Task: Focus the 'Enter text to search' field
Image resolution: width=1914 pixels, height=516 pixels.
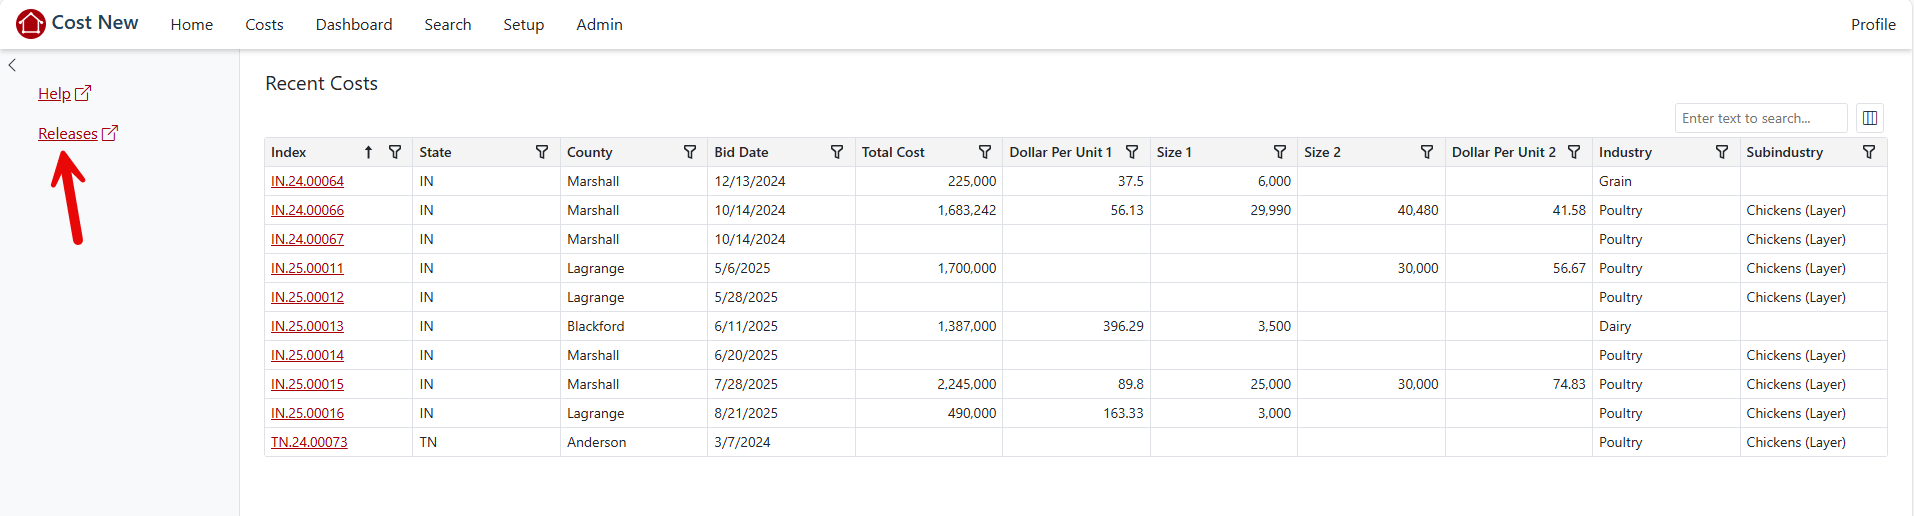Action: click(x=1760, y=118)
